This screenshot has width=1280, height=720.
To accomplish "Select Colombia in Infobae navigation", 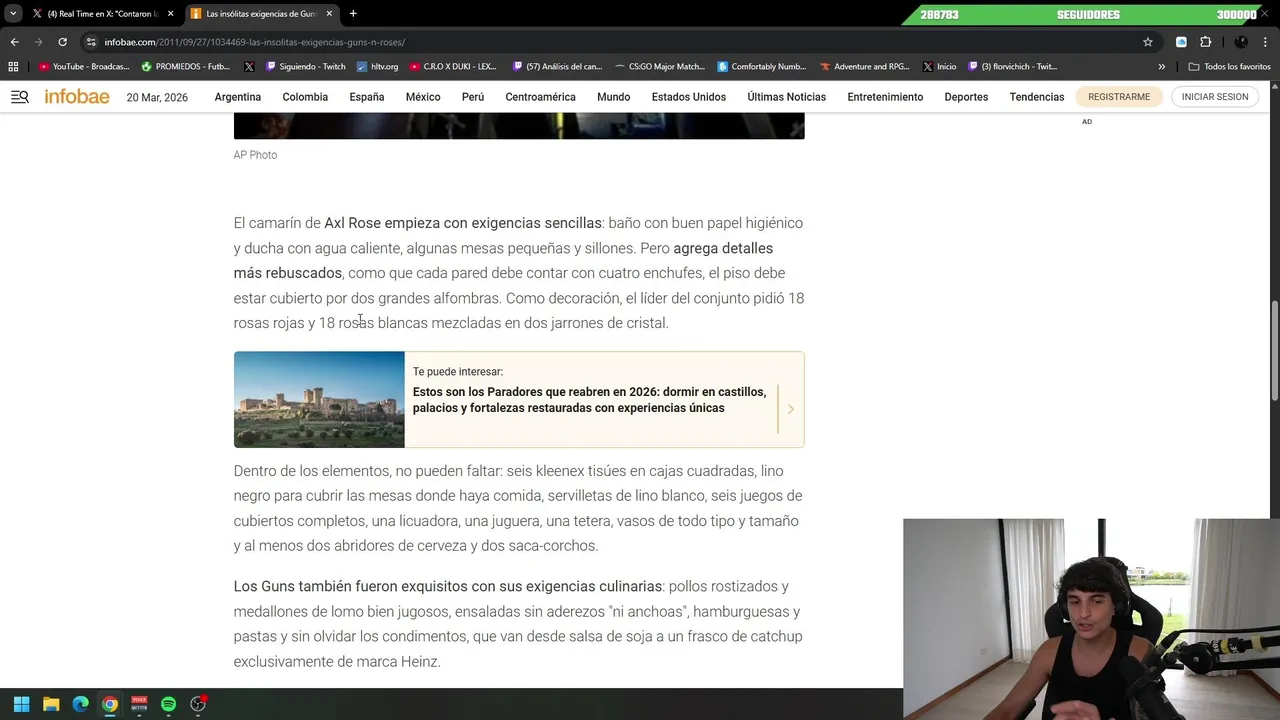I will pos(305,97).
